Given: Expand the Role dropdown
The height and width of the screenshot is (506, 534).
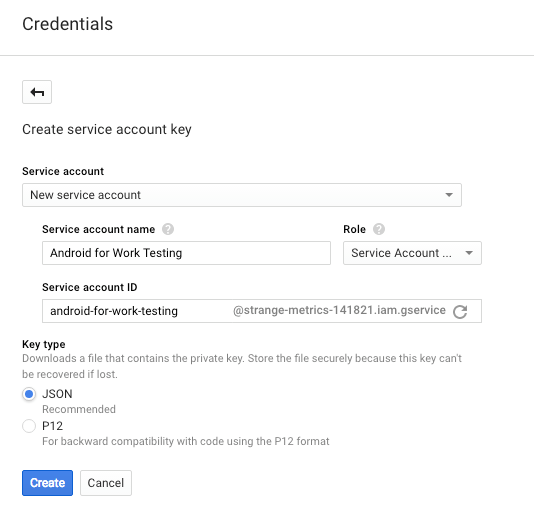Looking at the screenshot, I should tap(412, 253).
